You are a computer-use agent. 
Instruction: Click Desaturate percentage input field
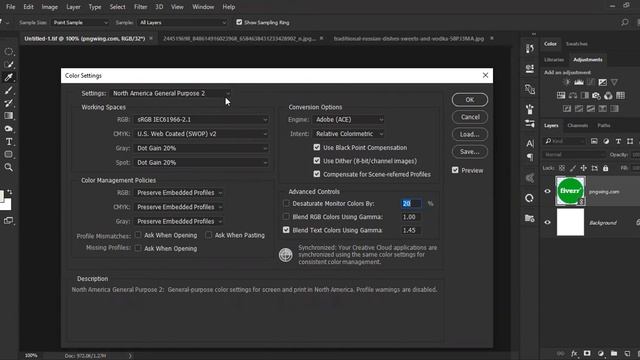coord(411,203)
